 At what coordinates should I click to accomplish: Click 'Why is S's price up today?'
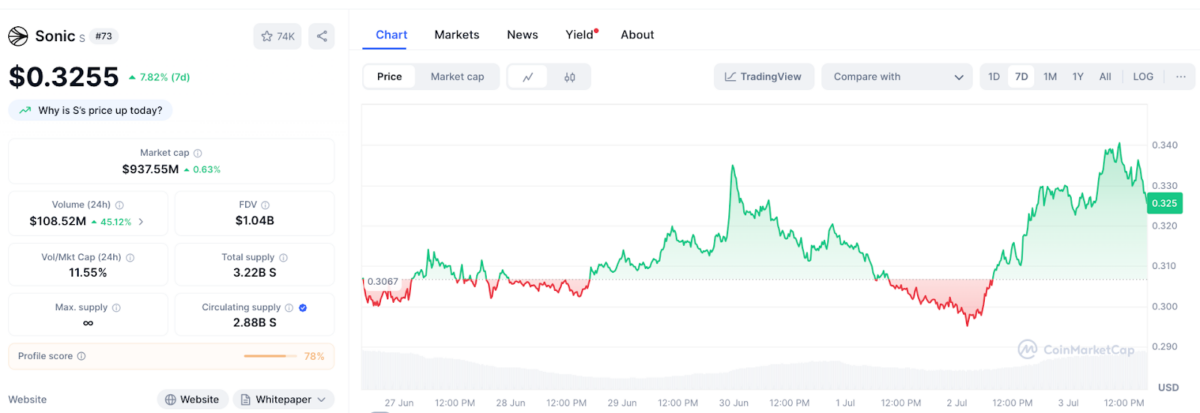tap(92, 110)
